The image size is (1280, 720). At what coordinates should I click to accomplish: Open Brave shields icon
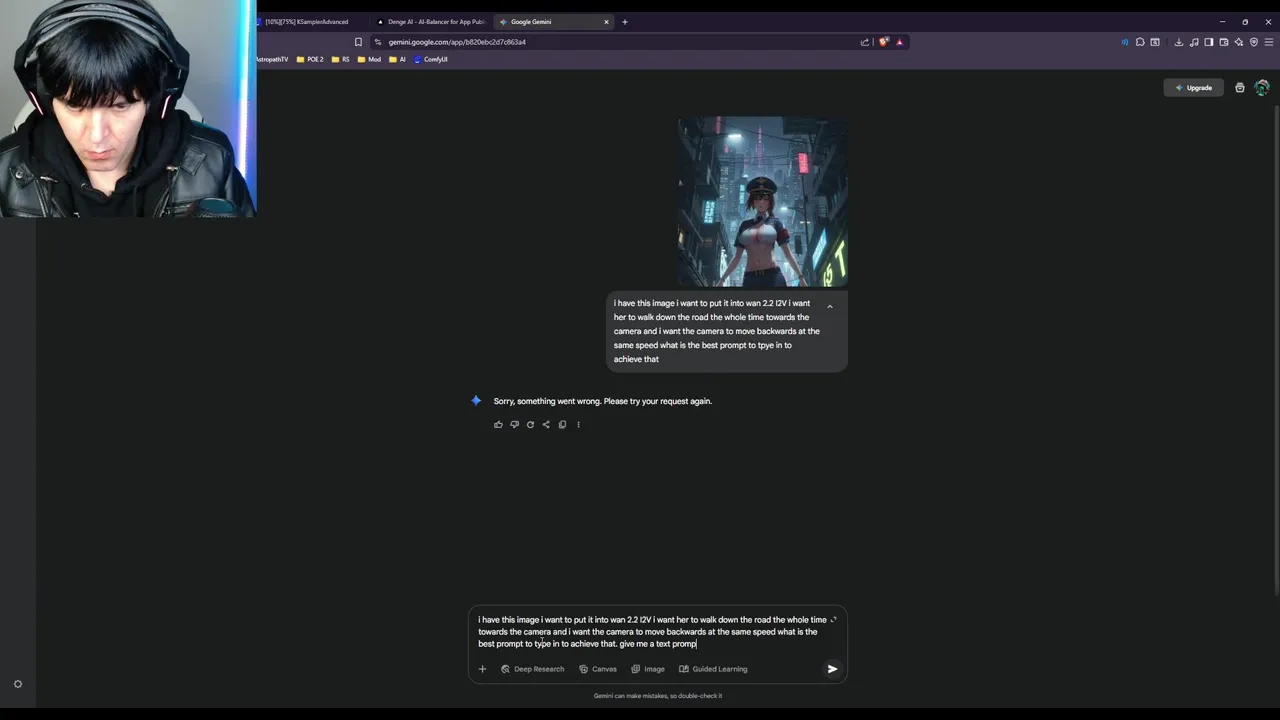(883, 42)
